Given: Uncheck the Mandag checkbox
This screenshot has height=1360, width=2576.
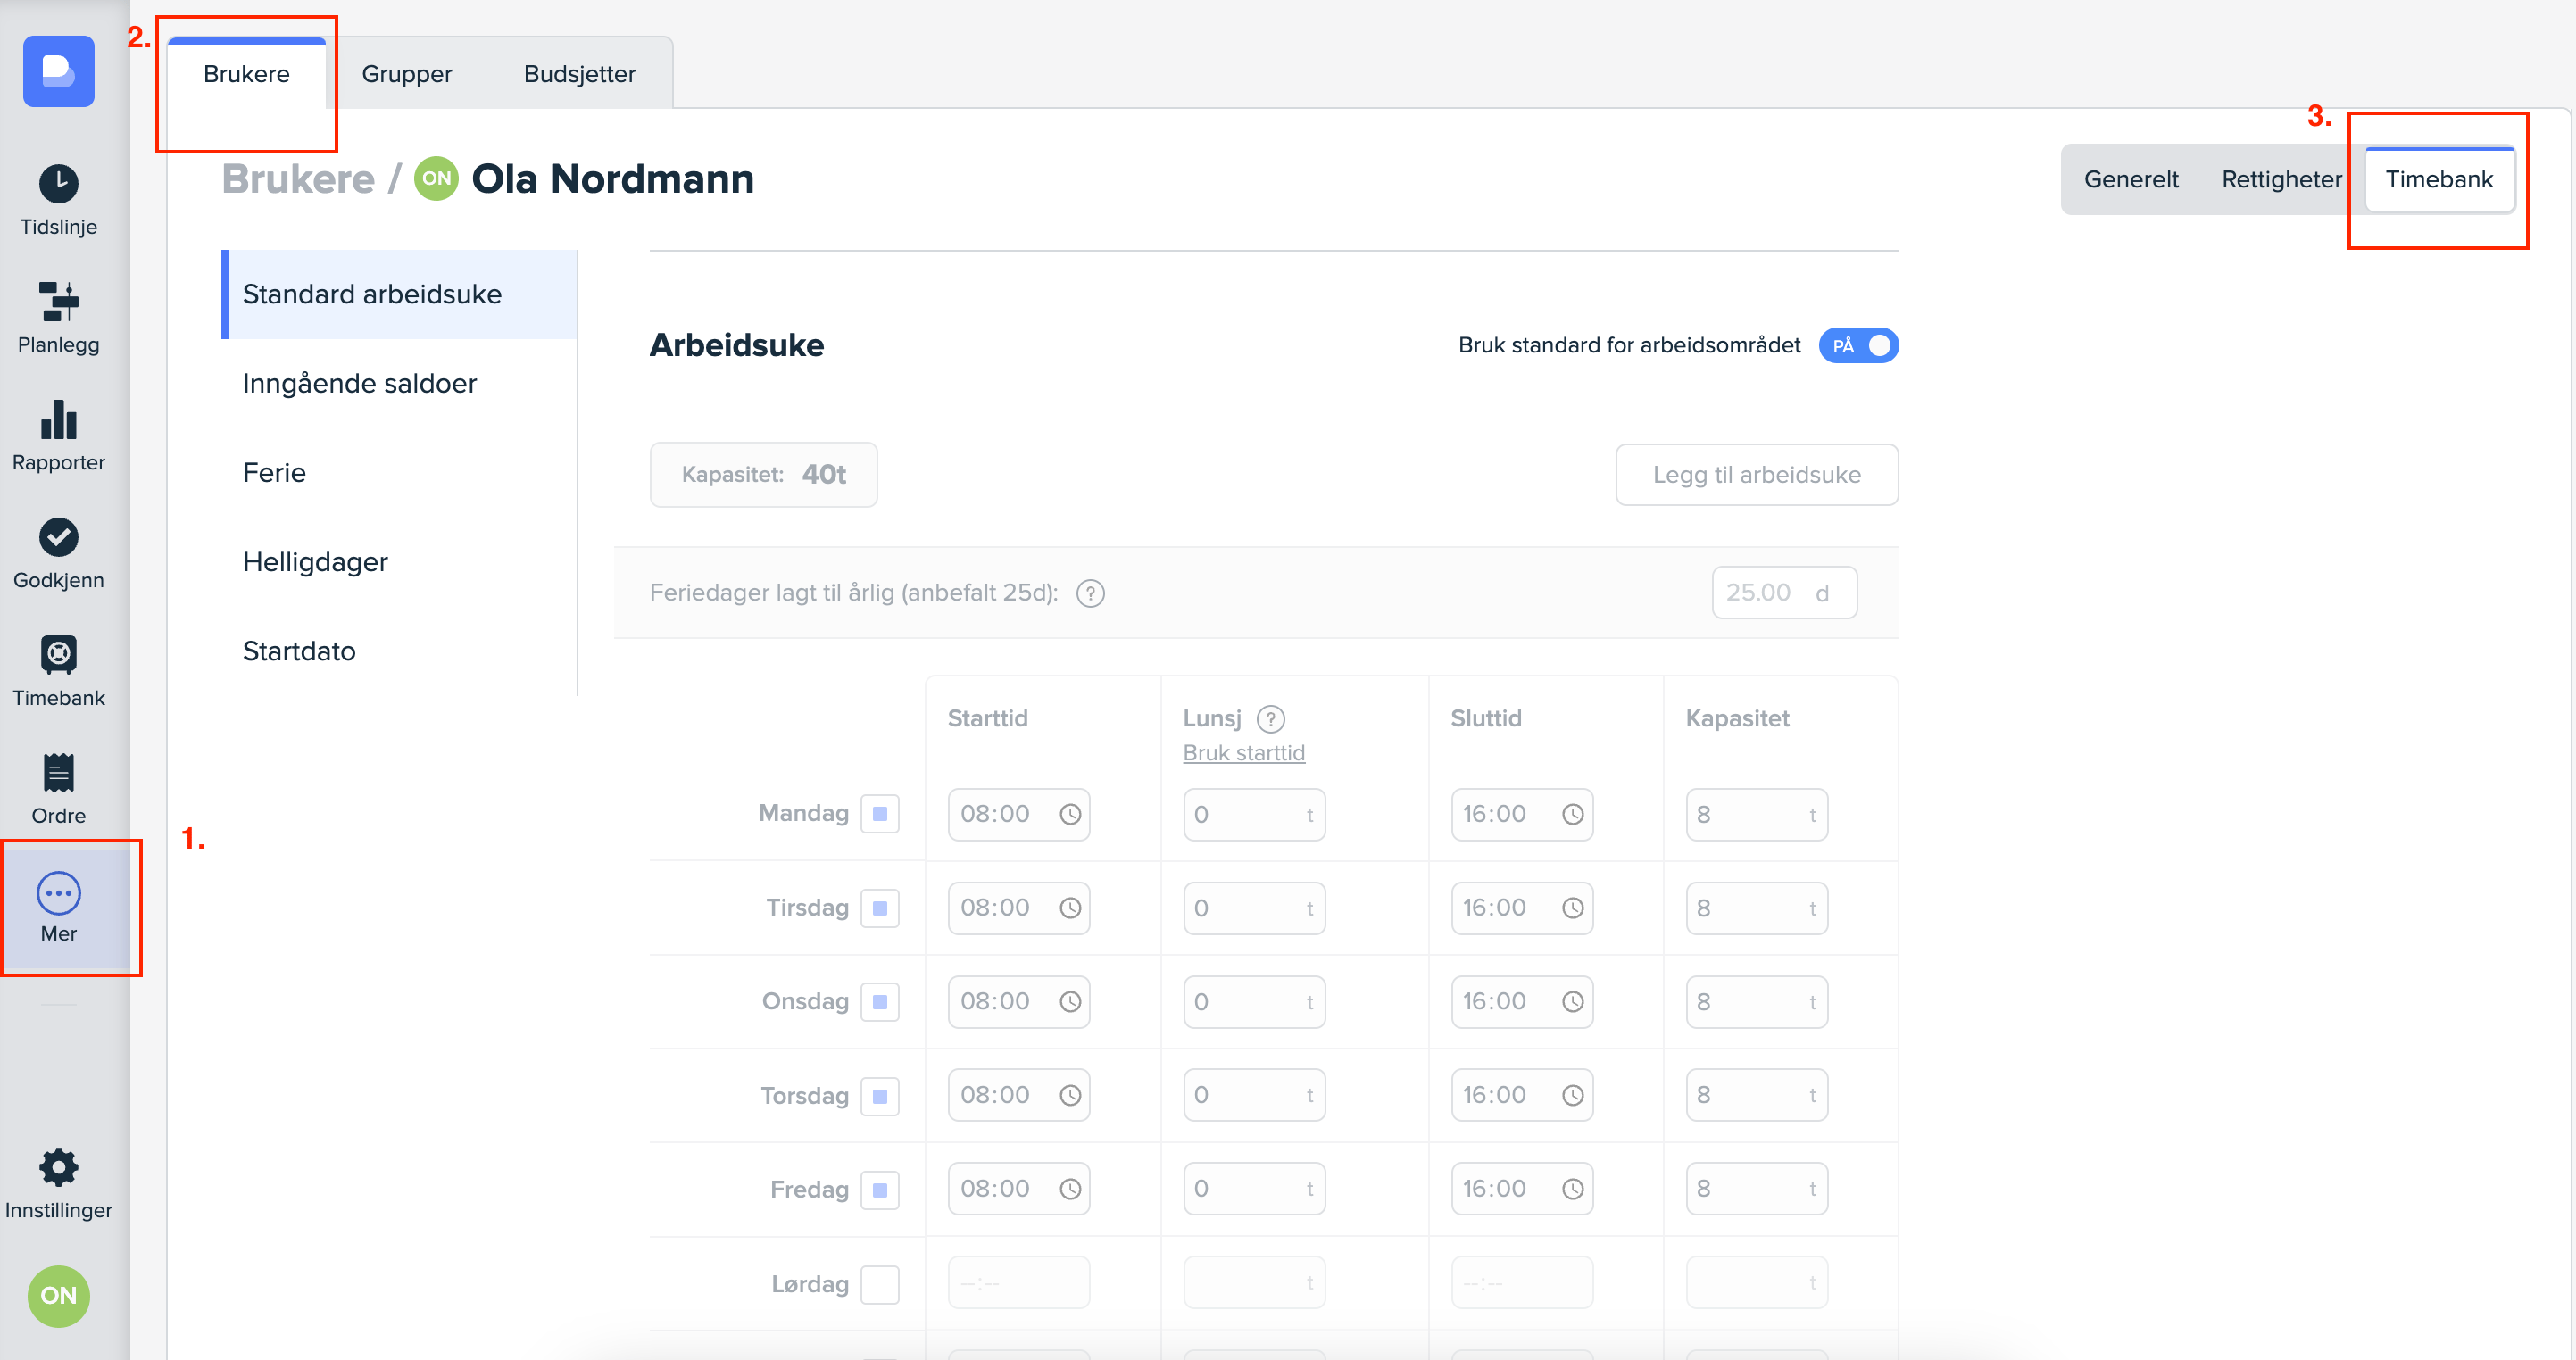Looking at the screenshot, I should (879, 814).
